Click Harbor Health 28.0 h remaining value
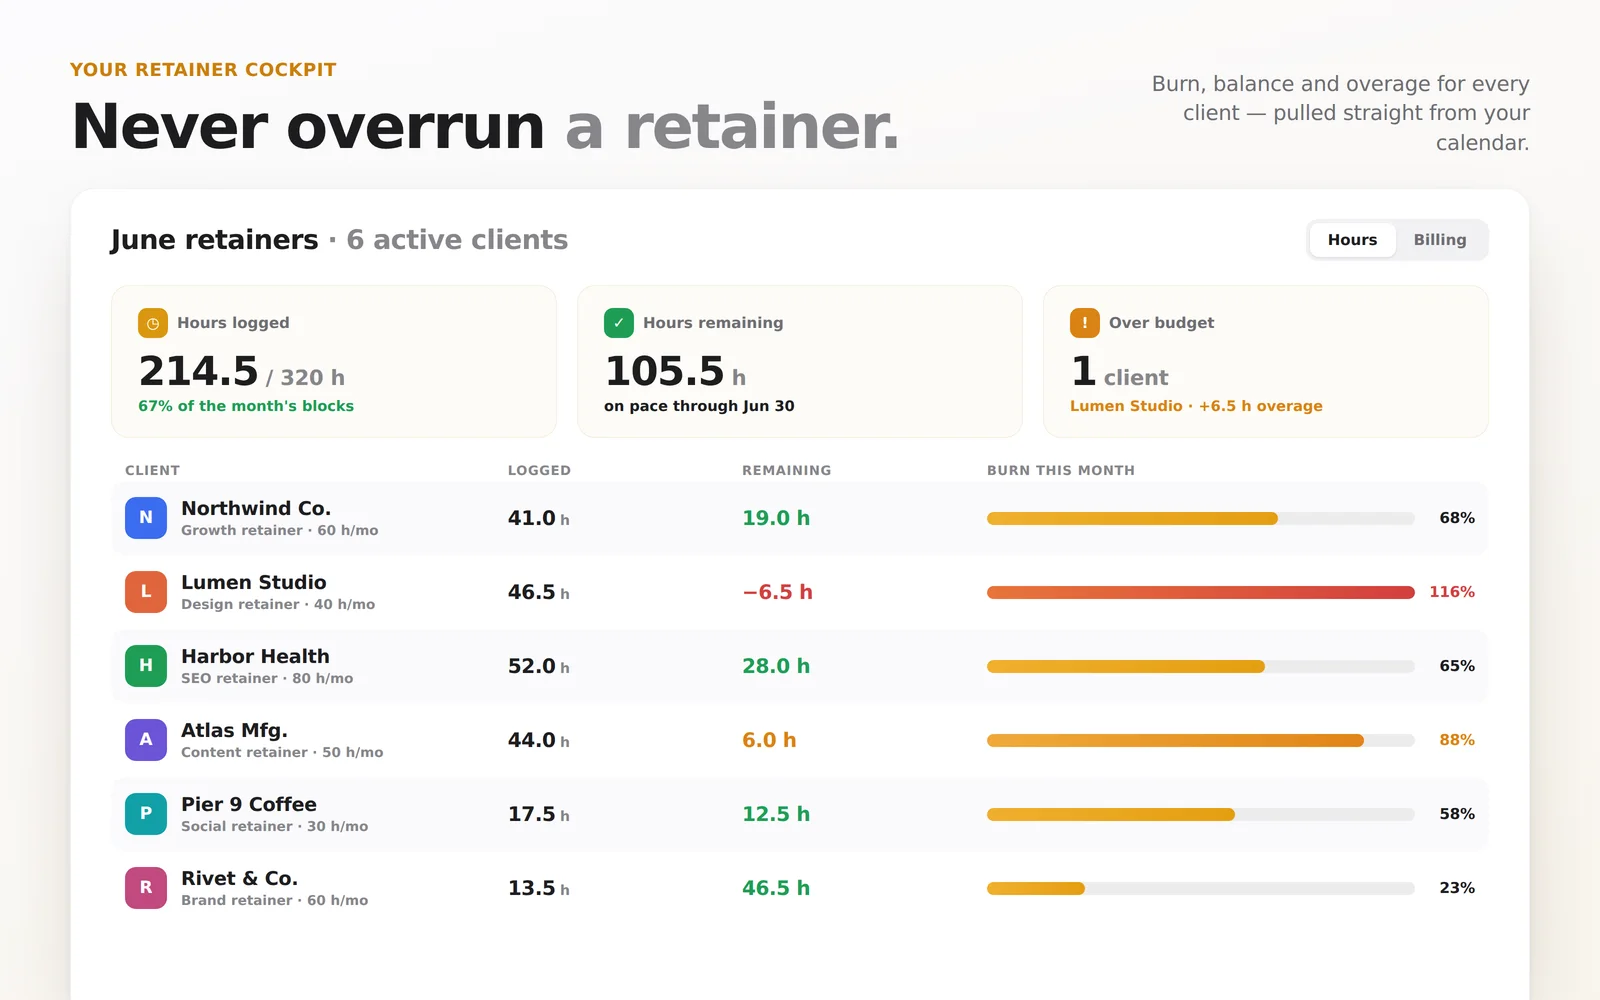The height and width of the screenshot is (1000, 1600). tap(776, 666)
